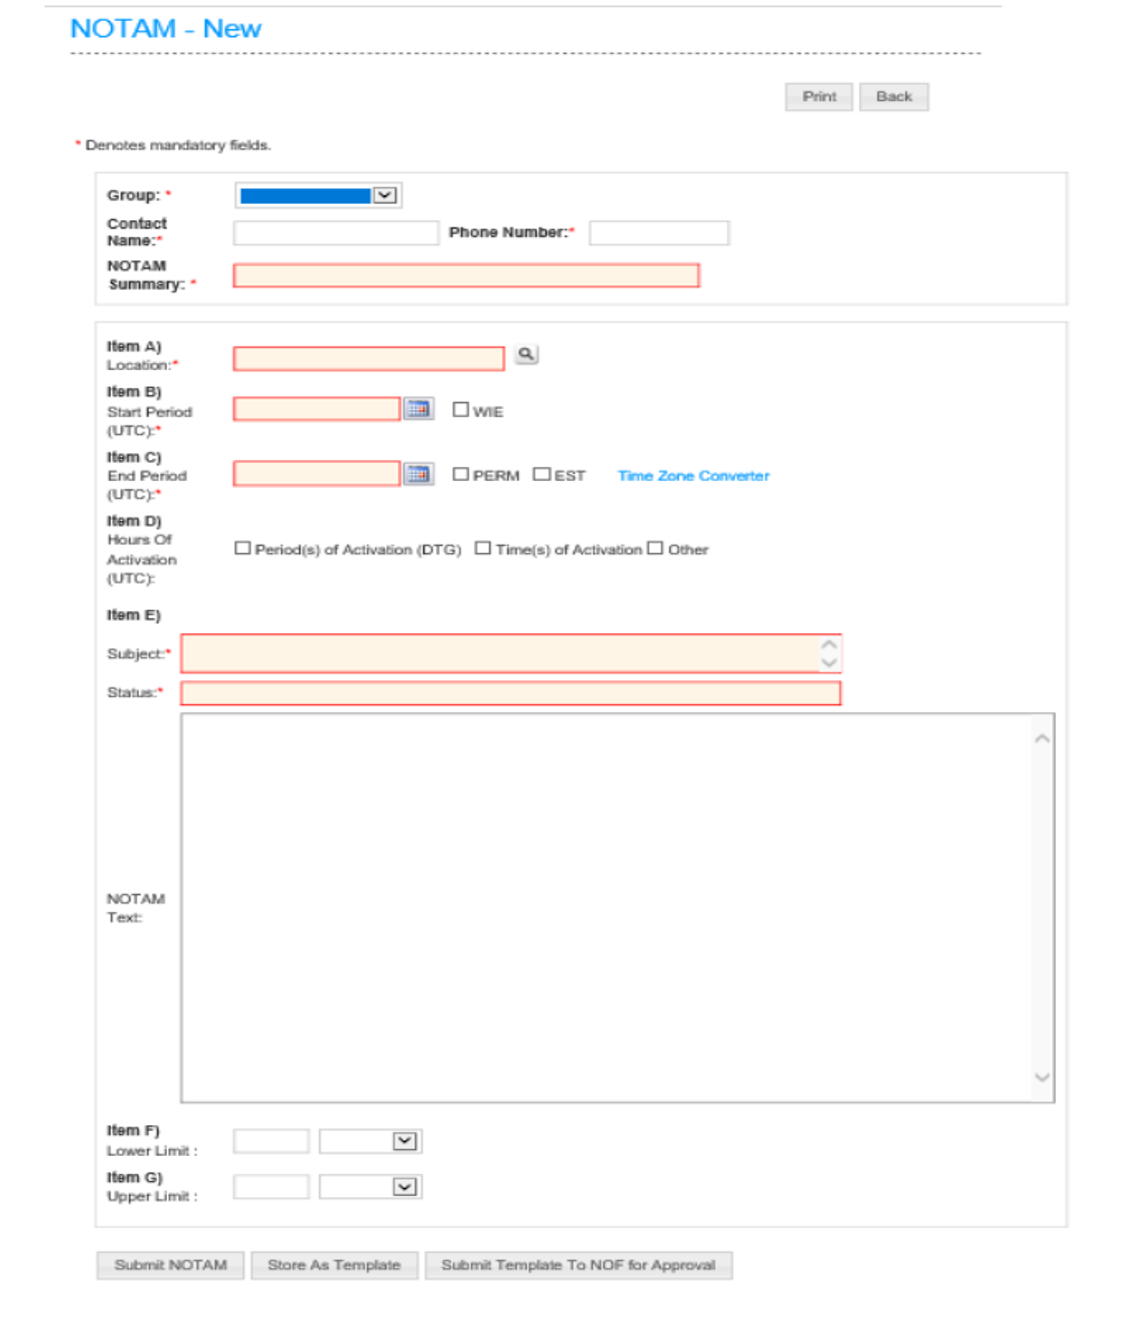Focus the End Period (UTC) field
This screenshot has width=1140, height=1318.
[x=316, y=473]
